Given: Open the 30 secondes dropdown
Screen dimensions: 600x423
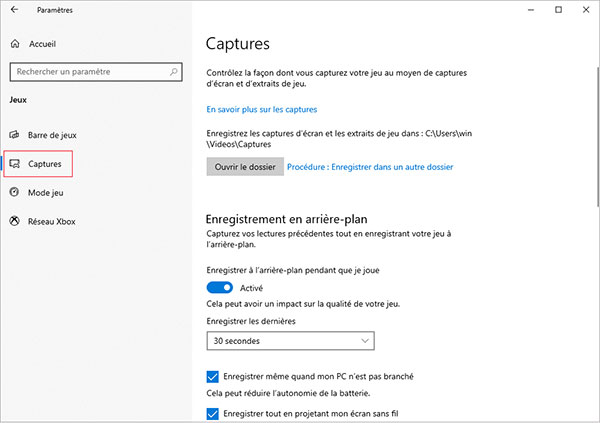Looking at the screenshot, I should [x=289, y=341].
